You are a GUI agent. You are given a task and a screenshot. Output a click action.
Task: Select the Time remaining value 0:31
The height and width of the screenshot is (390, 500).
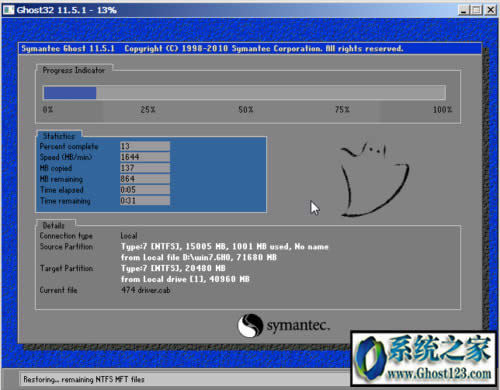click(145, 201)
